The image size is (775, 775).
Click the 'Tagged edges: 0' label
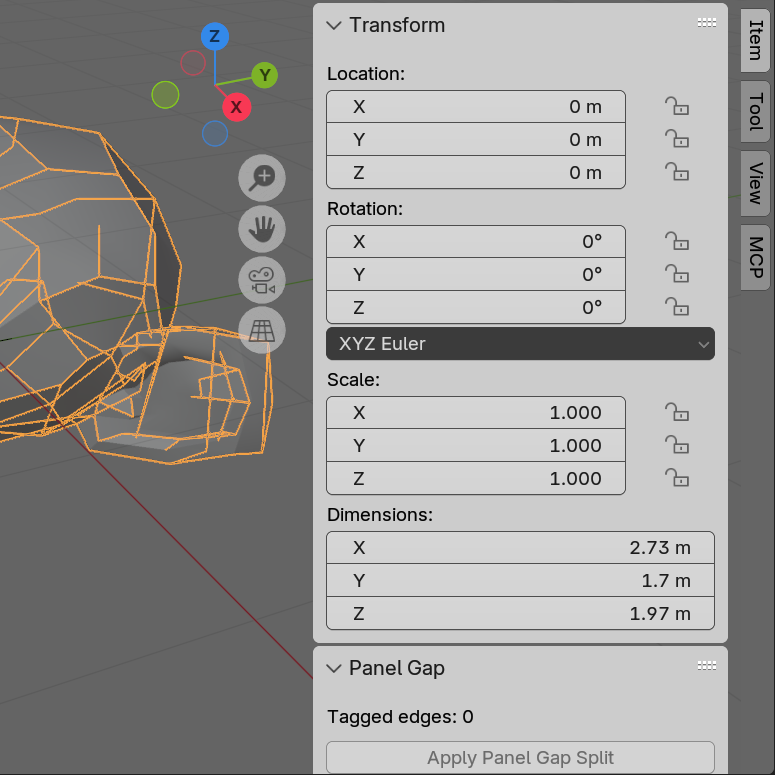click(x=400, y=717)
